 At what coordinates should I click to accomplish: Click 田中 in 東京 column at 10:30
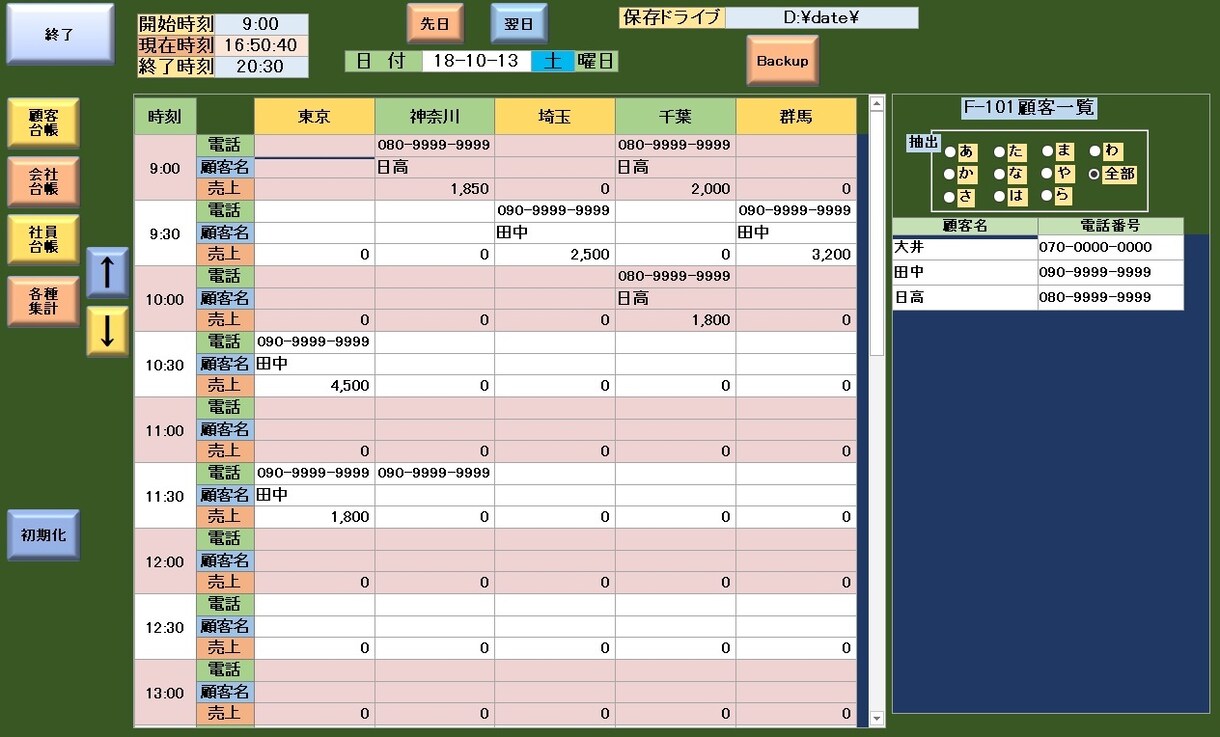(314, 364)
